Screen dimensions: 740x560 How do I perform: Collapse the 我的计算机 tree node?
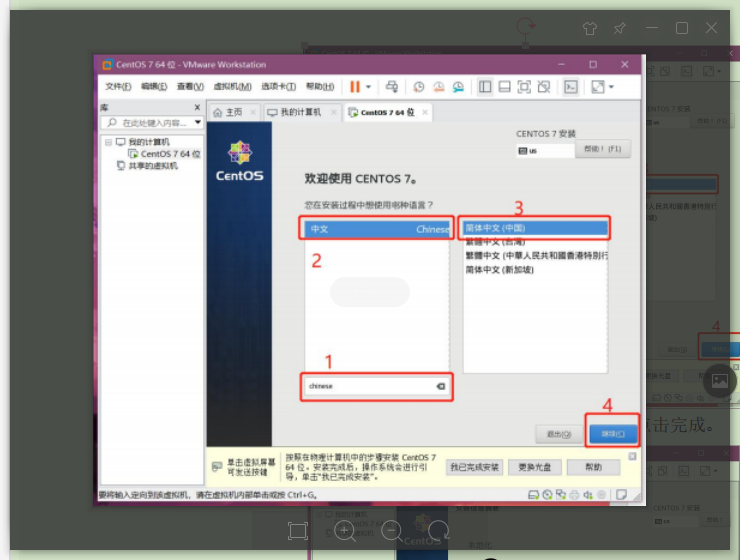(x=109, y=142)
